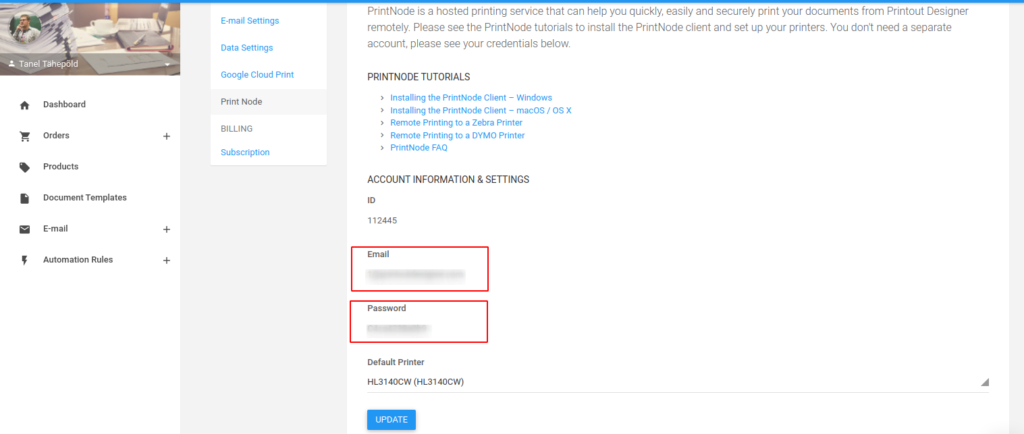Open E-mail Settings page

coord(249,21)
